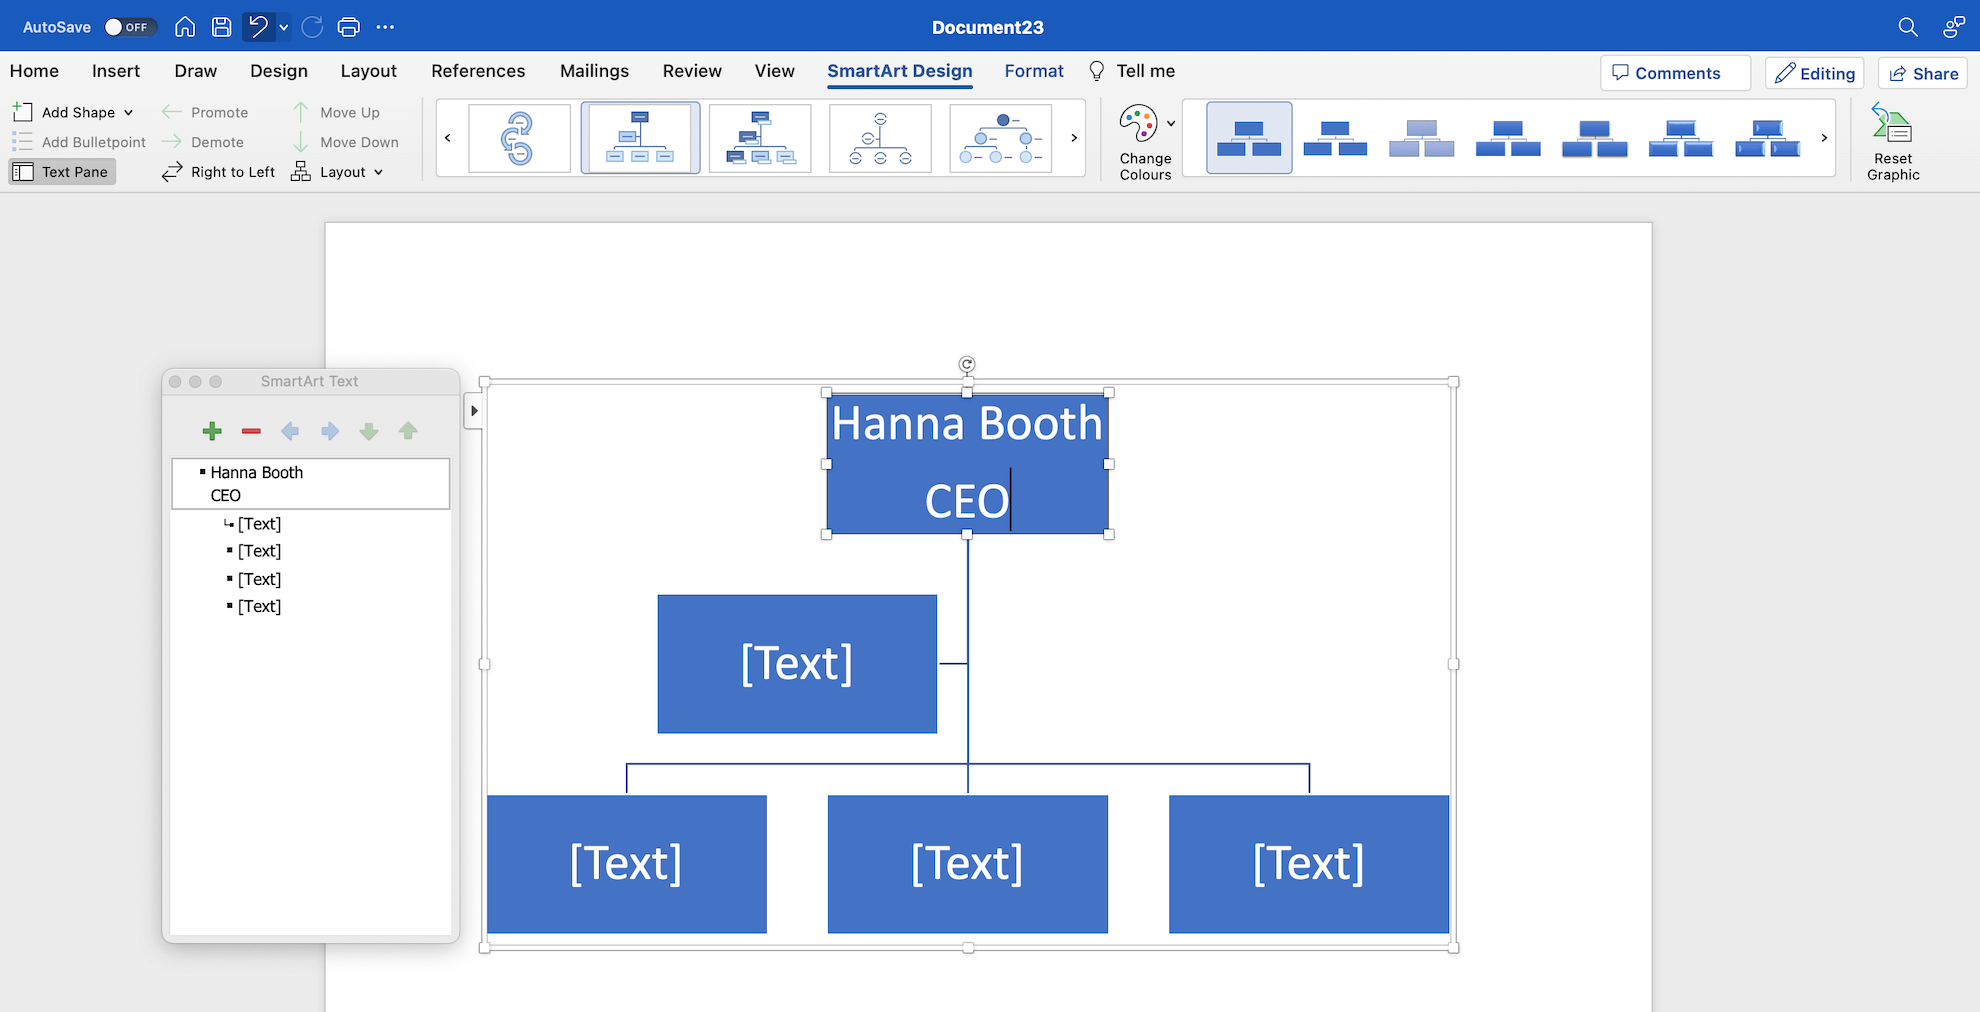Click left promote arrow in text pane
The width and height of the screenshot is (1980, 1012).
point(290,431)
